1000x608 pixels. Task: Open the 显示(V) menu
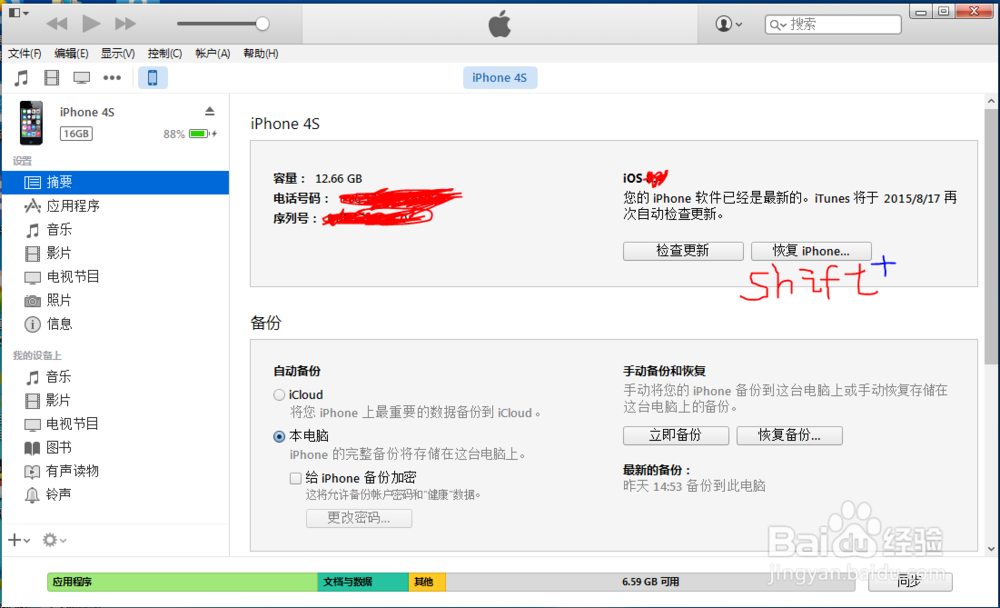pyautogui.click(x=118, y=54)
